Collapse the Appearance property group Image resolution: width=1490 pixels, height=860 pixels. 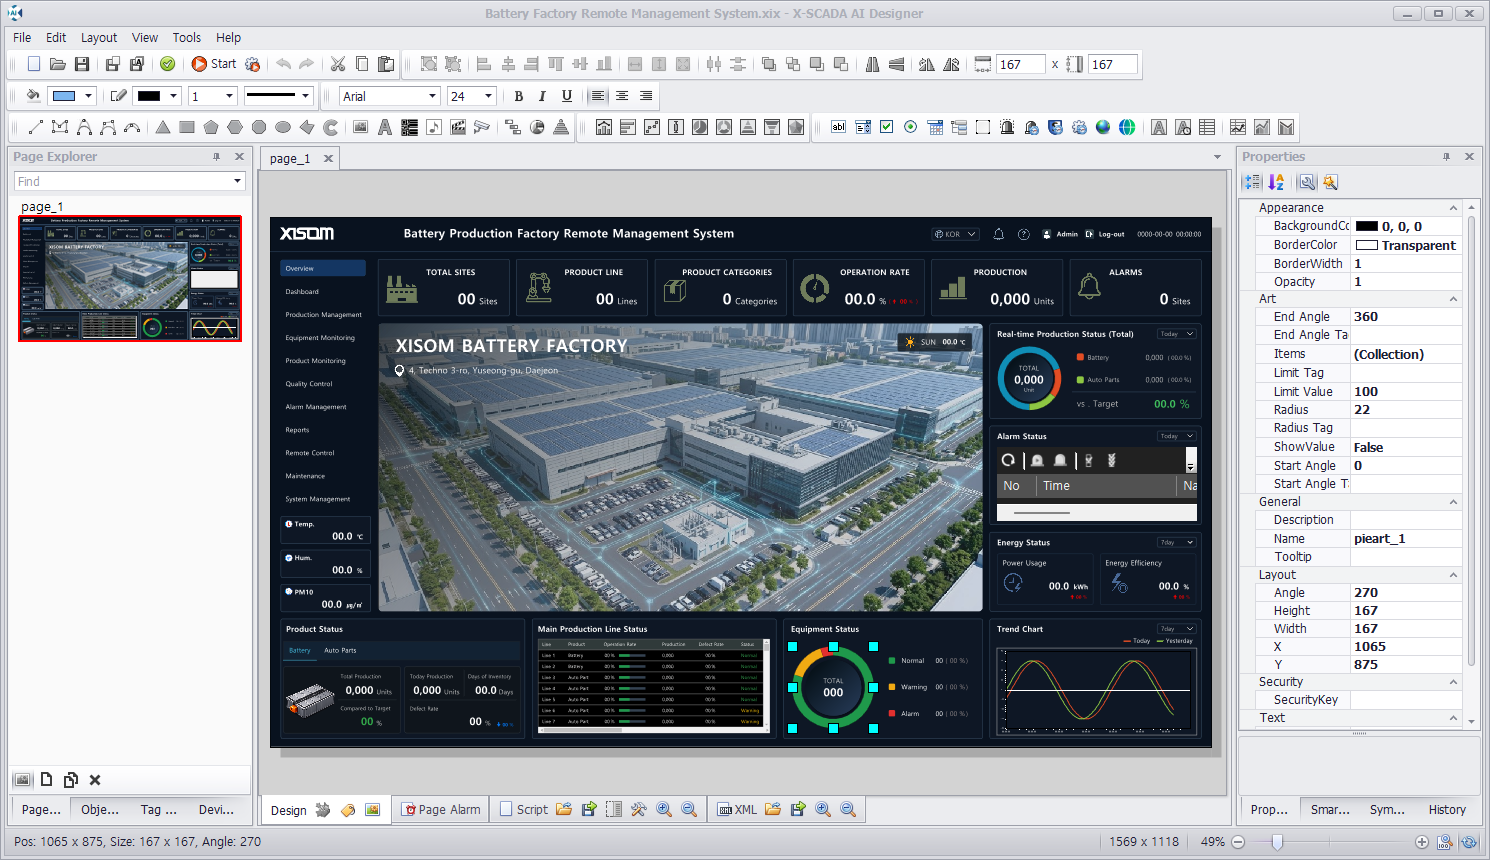tap(1453, 208)
